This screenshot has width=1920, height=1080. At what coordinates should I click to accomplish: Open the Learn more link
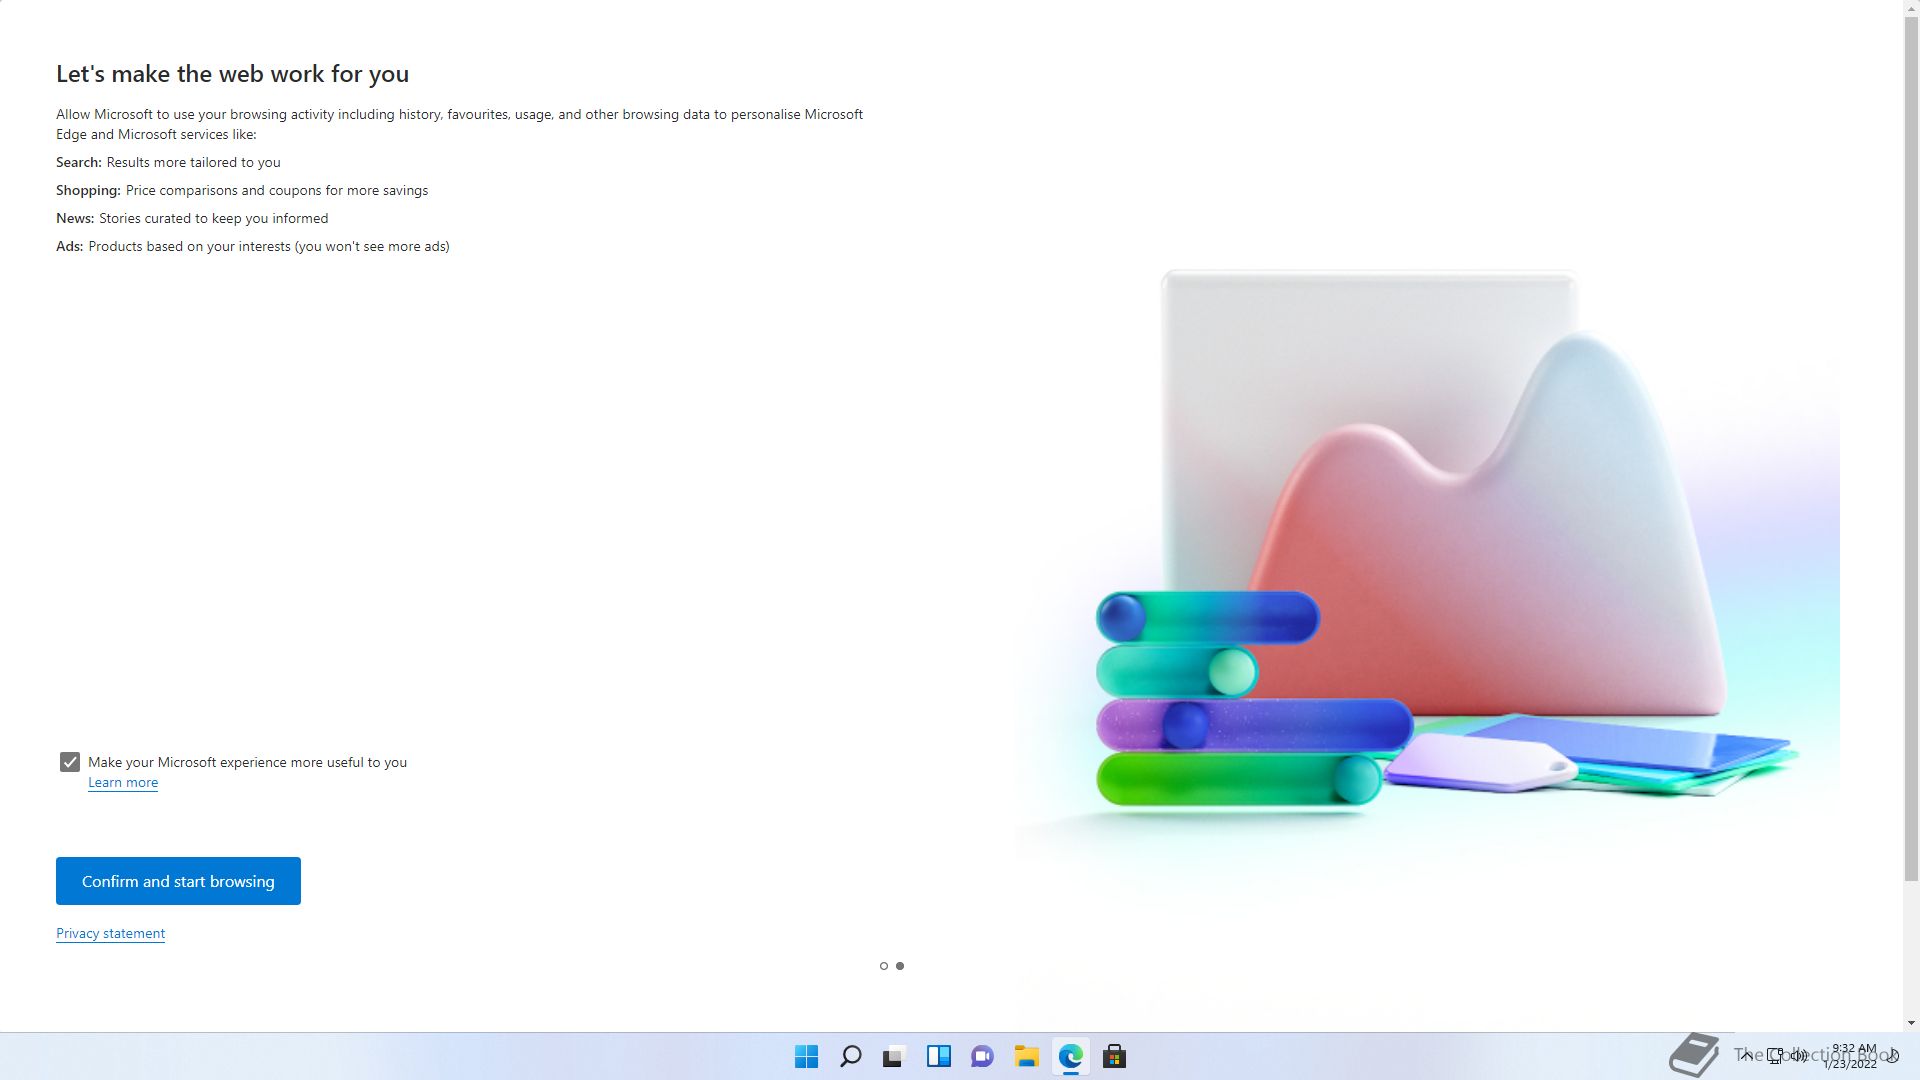coord(123,783)
